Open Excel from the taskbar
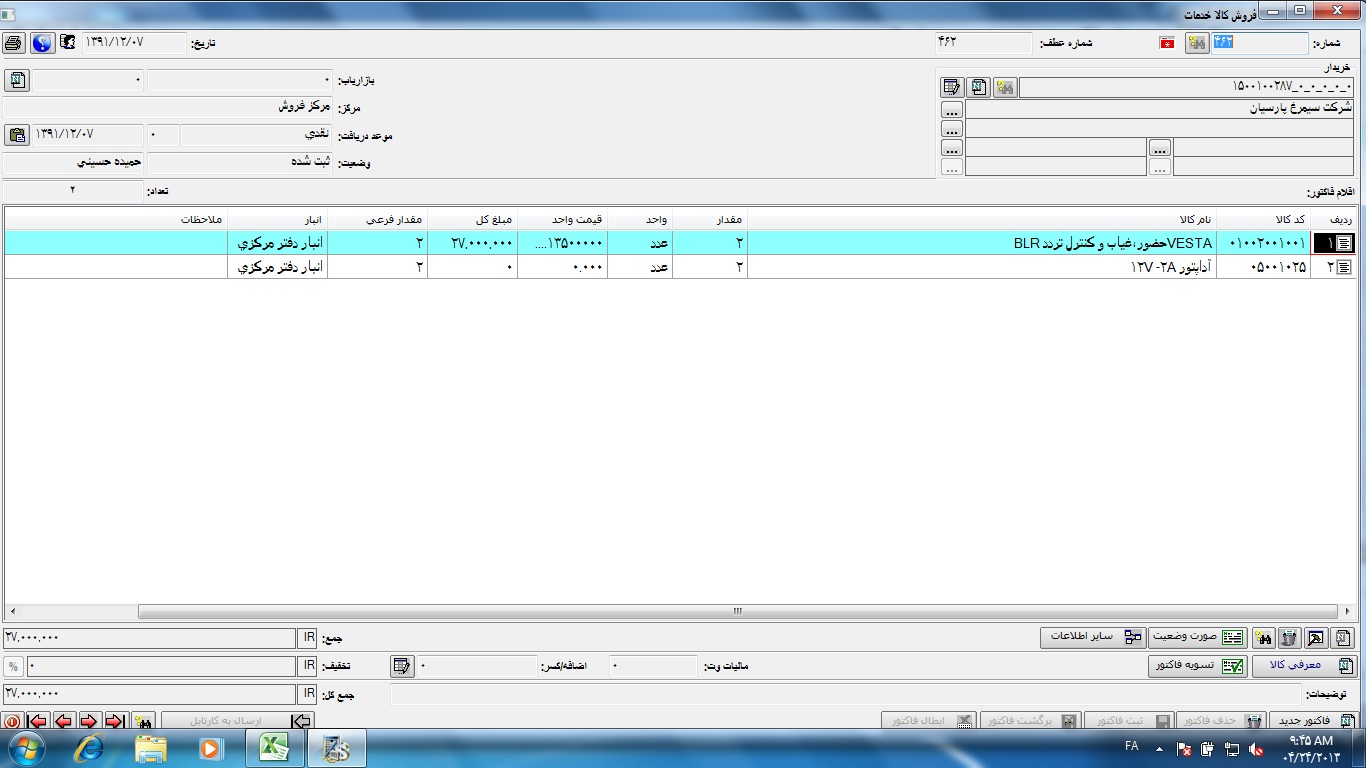The image size is (1366, 768). pyautogui.click(x=275, y=748)
